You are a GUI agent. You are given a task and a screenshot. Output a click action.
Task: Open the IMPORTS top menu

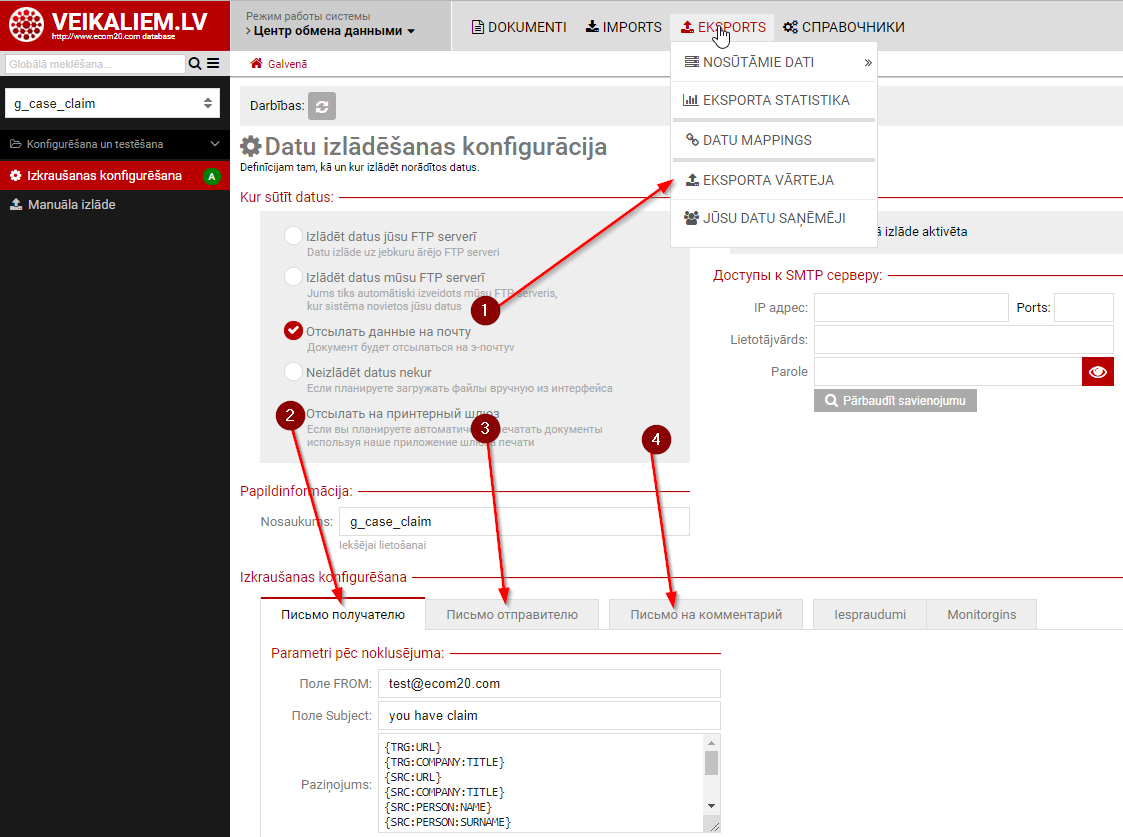(x=623, y=27)
